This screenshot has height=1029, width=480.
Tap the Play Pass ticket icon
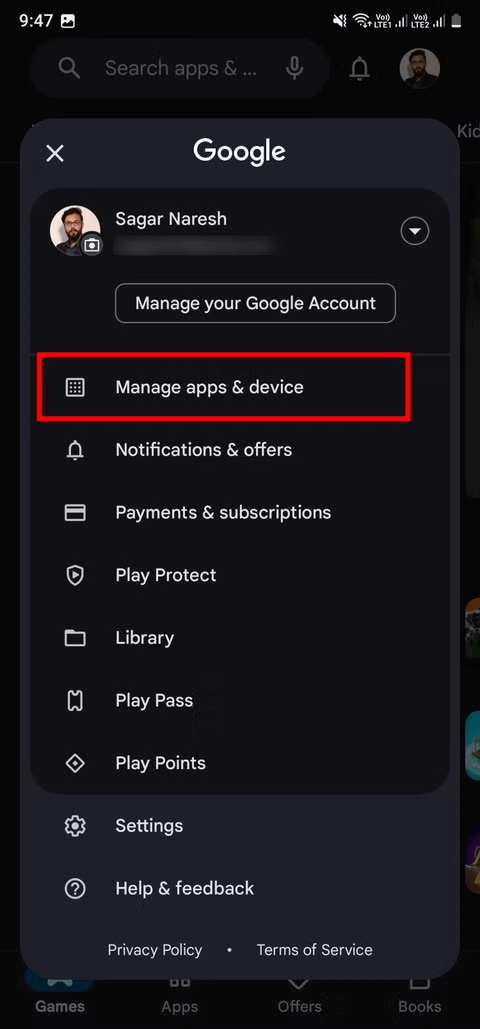click(x=75, y=701)
